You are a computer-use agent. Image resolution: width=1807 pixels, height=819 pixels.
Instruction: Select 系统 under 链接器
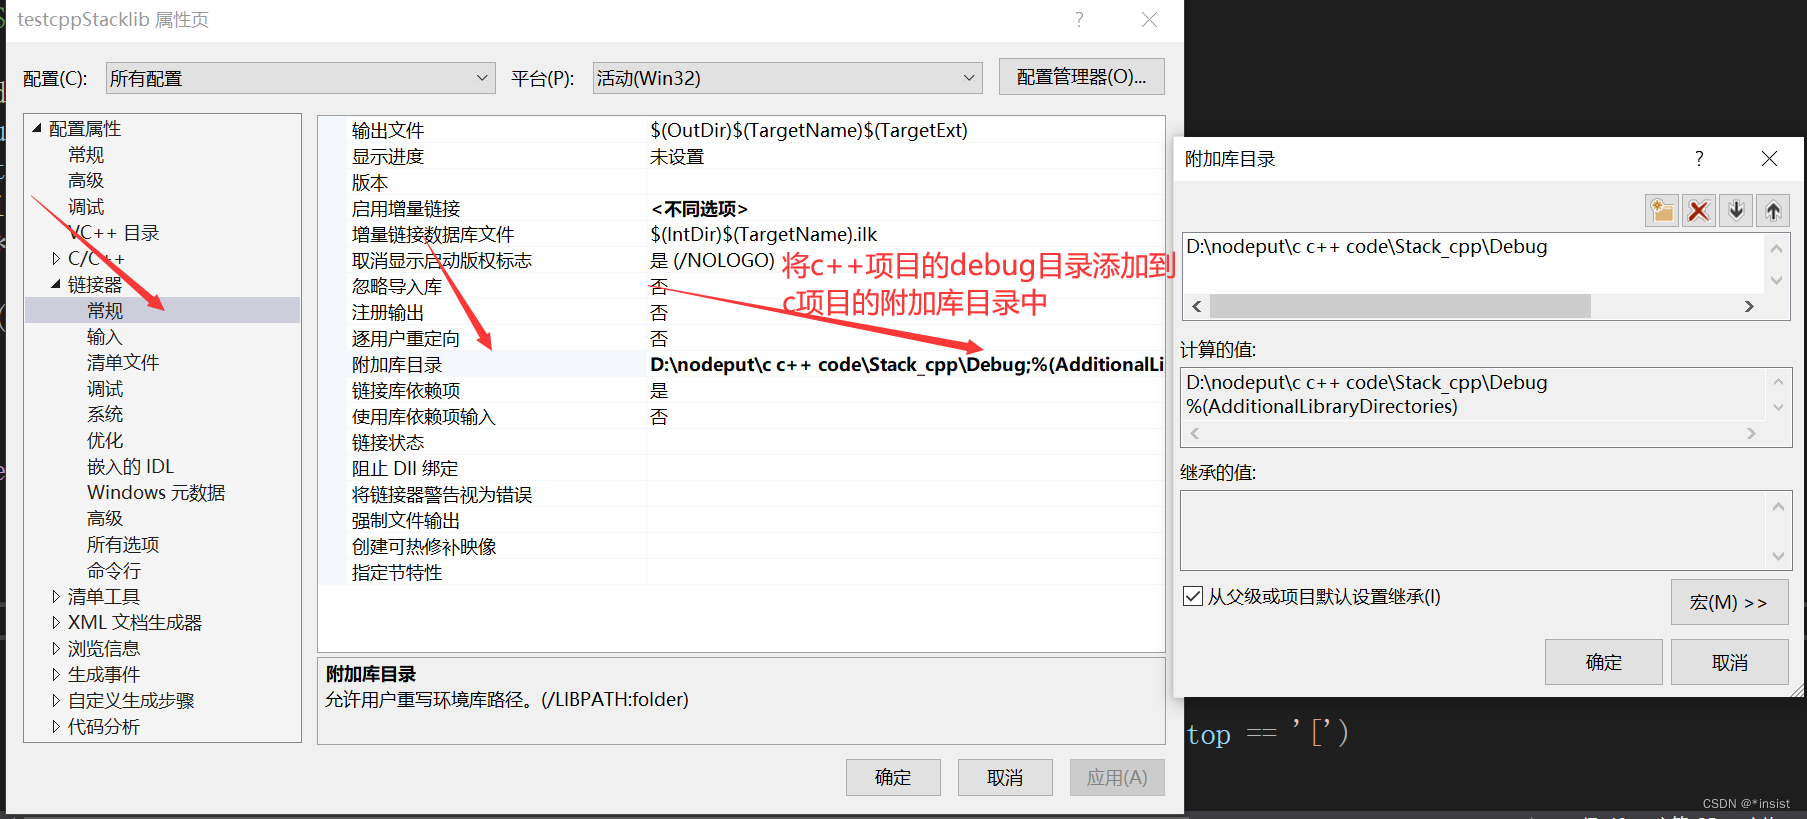pyautogui.click(x=104, y=415)
